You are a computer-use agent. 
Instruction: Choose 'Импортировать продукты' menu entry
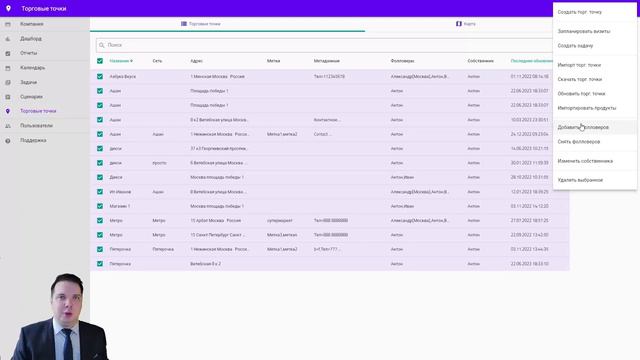tap(587, 108)
